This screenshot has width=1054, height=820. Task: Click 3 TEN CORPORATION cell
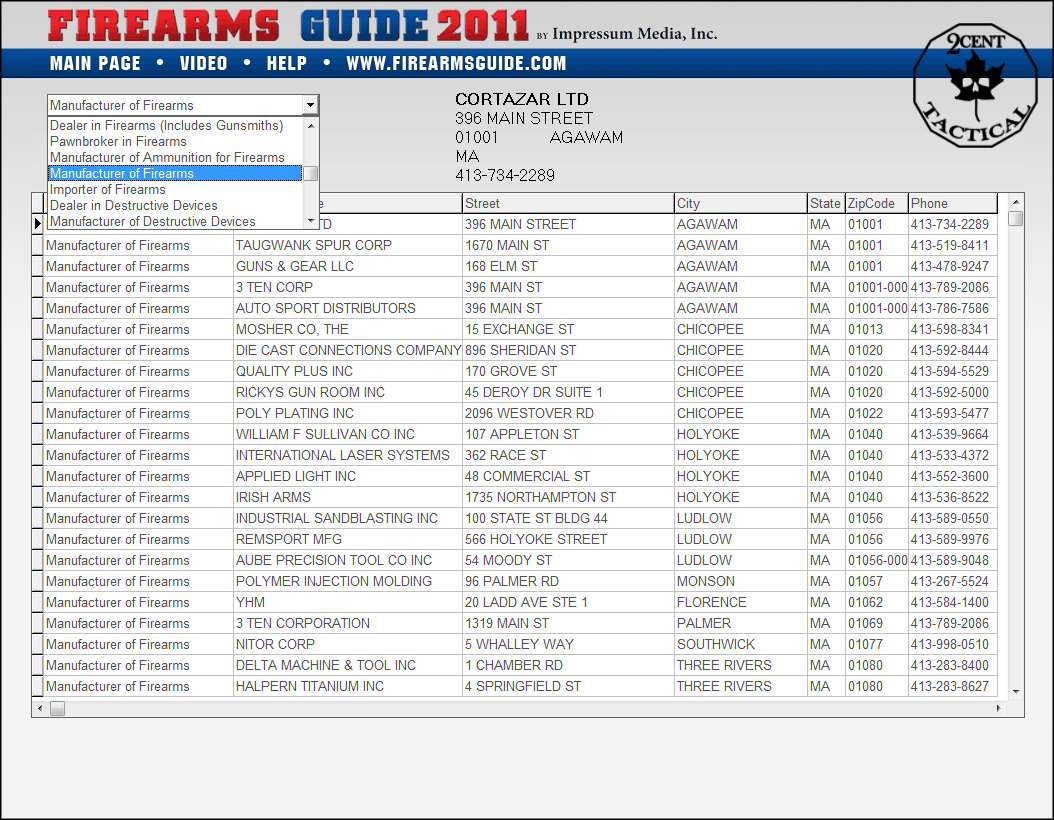[x=348, y=623]
